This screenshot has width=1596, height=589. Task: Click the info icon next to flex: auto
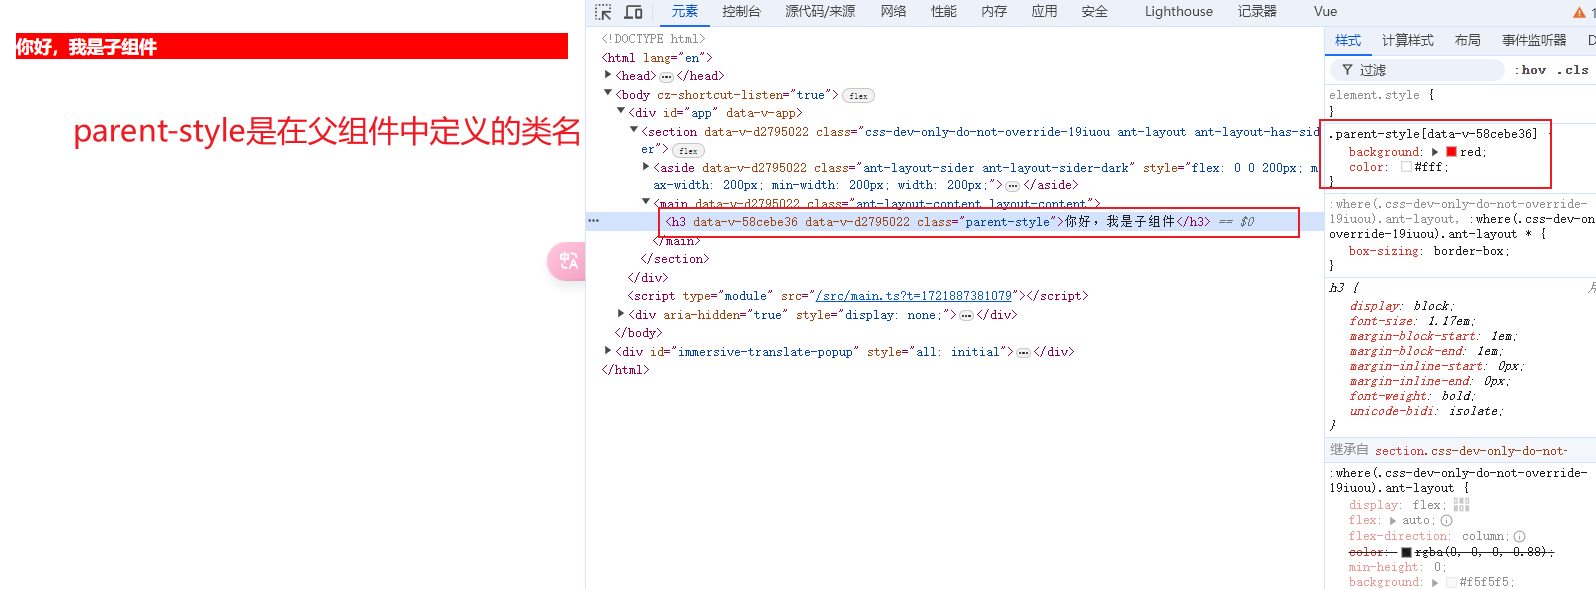[1446, 520]
